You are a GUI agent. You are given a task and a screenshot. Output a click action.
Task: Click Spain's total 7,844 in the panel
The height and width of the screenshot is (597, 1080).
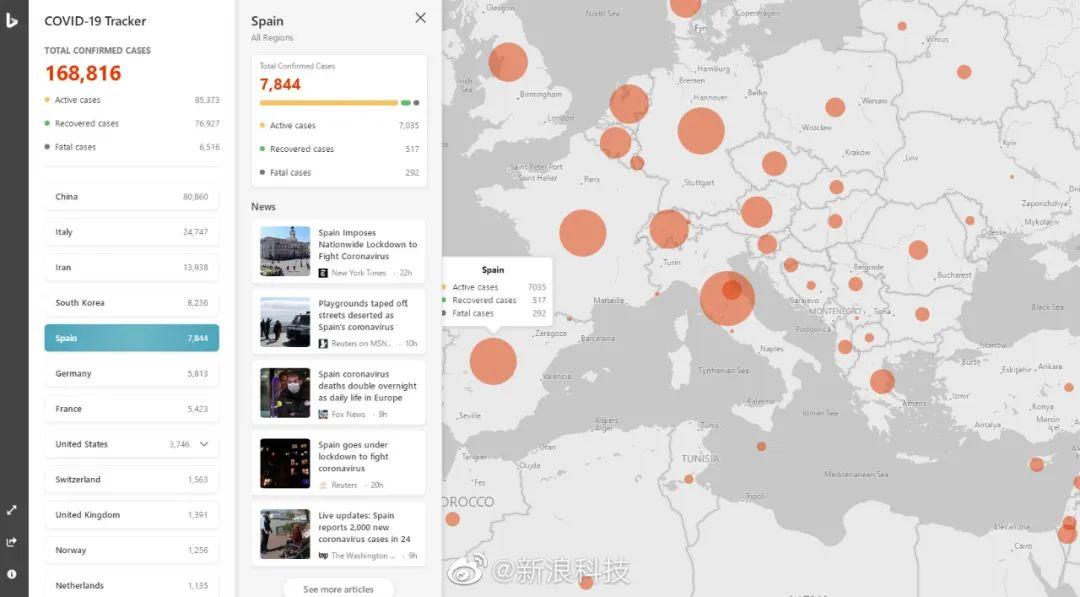280,85
